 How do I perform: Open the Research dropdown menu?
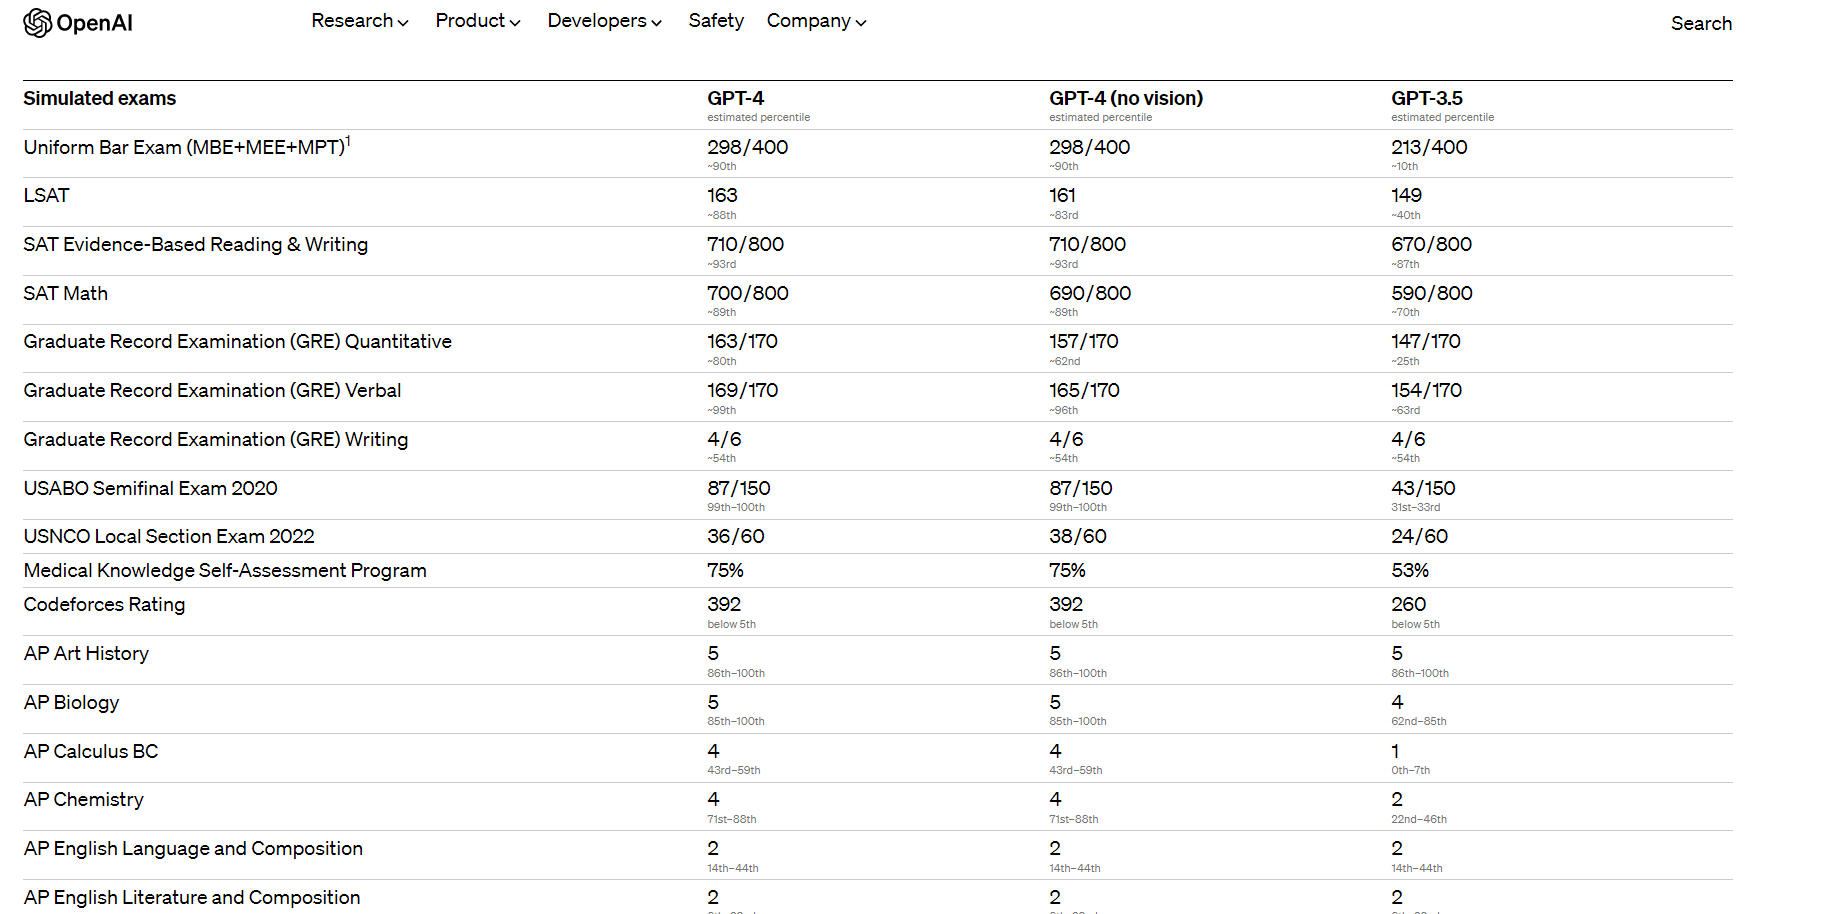pyautogui.click(x=360, y=21)
